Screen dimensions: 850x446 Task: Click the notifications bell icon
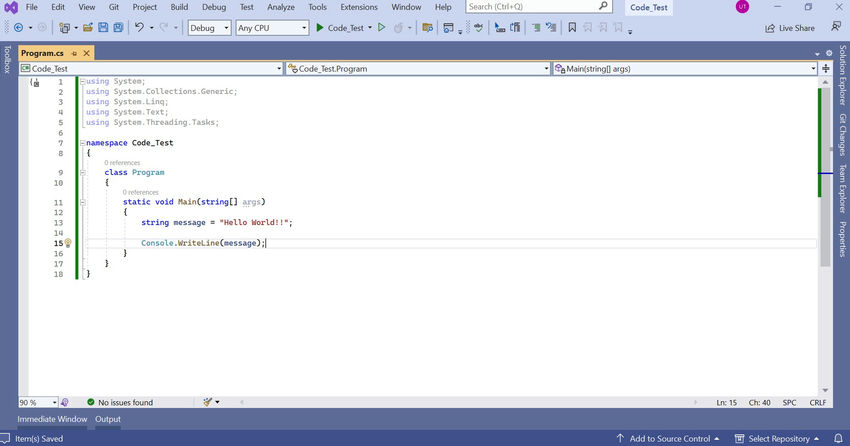(838, 438)
